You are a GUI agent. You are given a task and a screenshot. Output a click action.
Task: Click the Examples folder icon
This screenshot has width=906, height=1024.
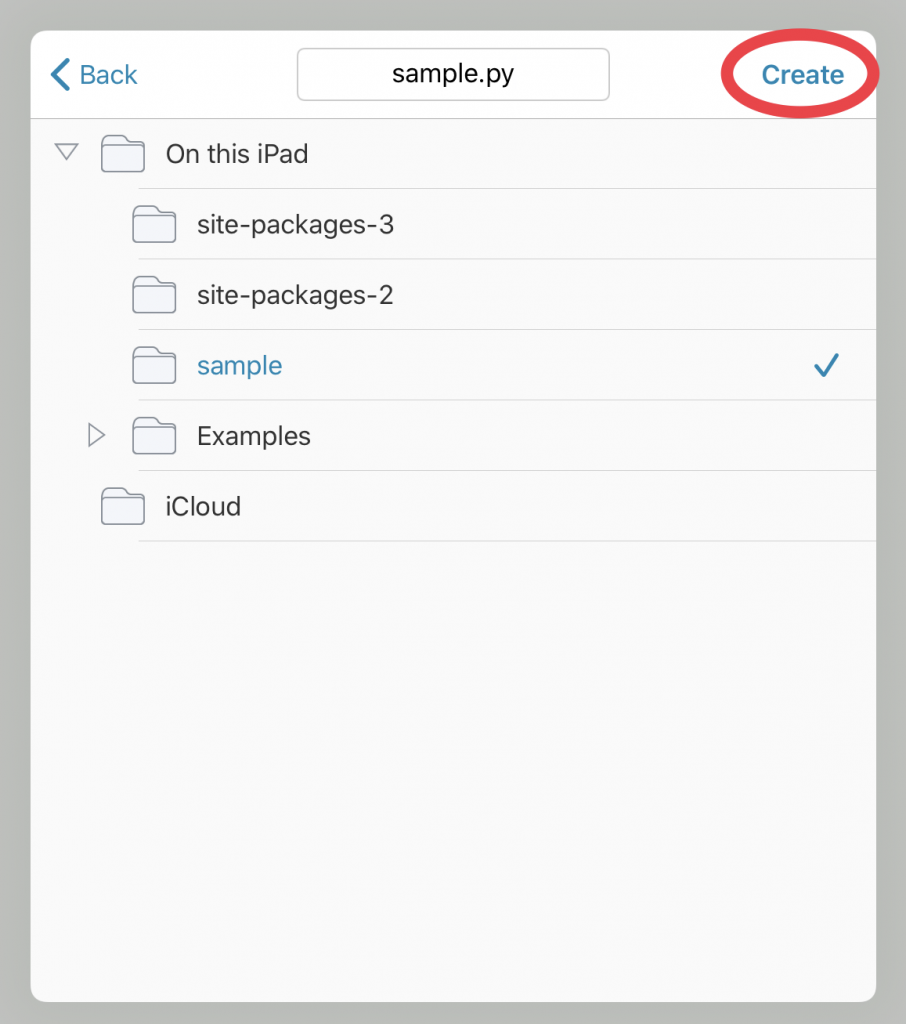(154, 436)
